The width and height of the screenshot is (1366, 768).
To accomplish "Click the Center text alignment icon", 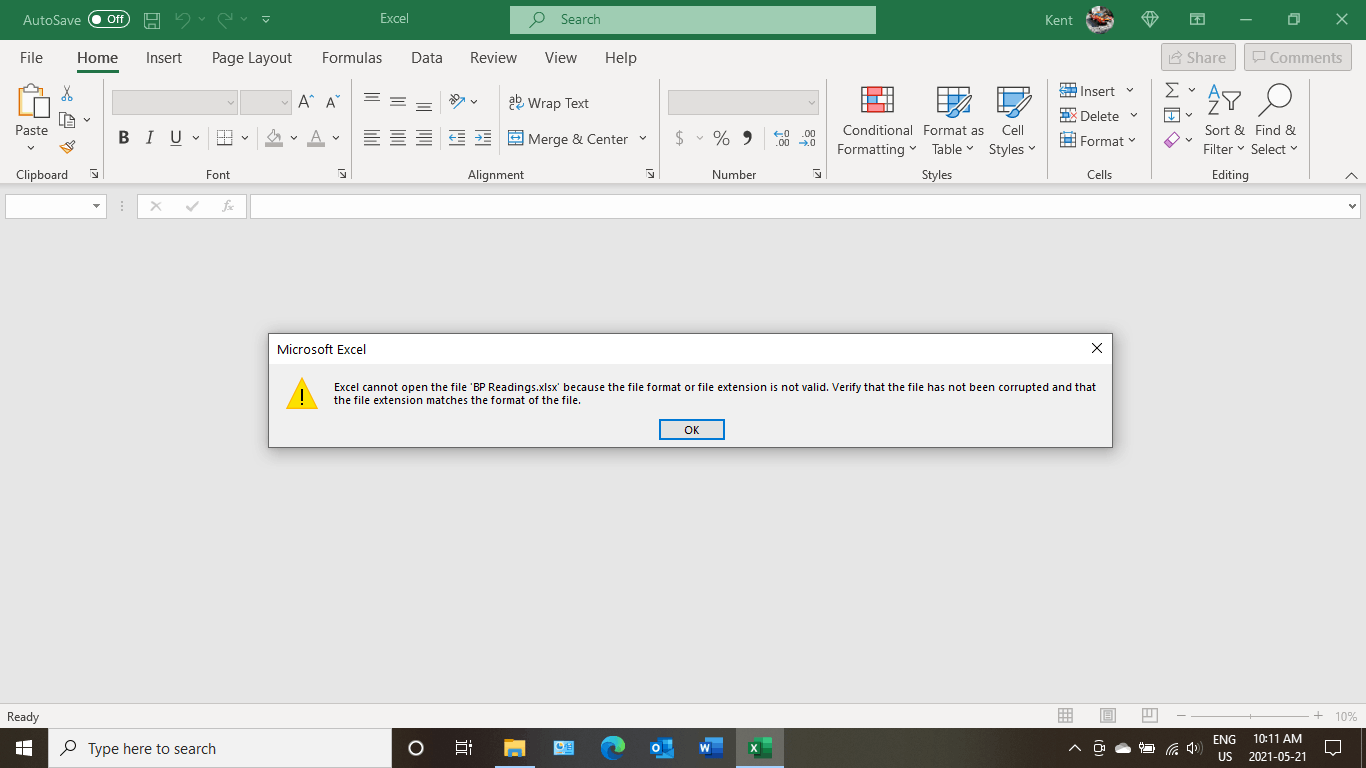I will (398, 138).
